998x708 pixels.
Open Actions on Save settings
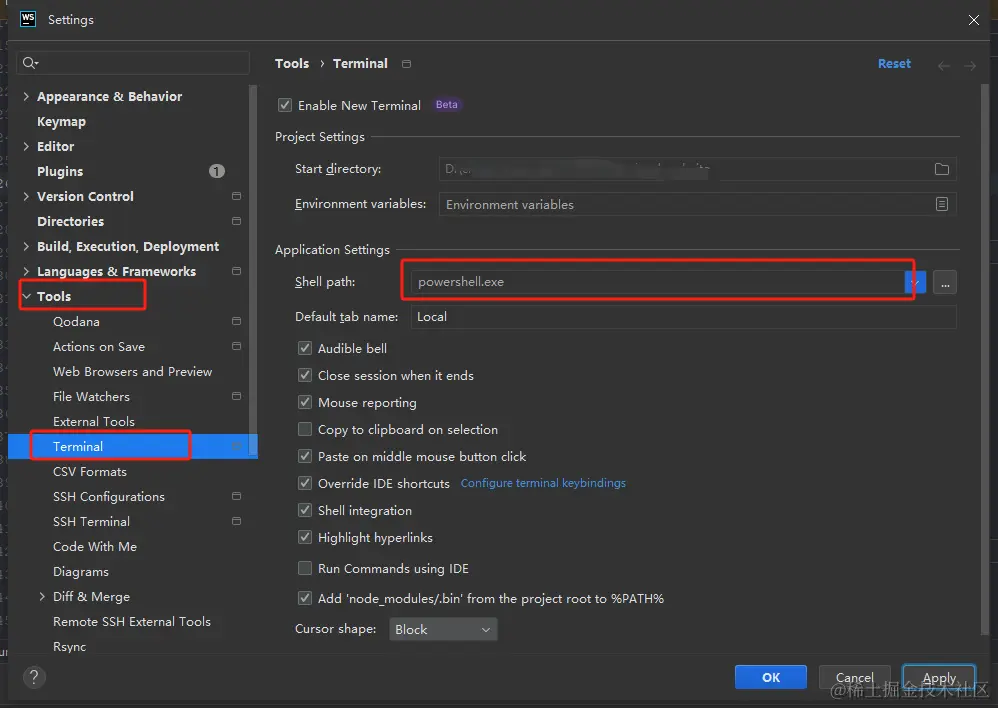[x=99, y=346]
